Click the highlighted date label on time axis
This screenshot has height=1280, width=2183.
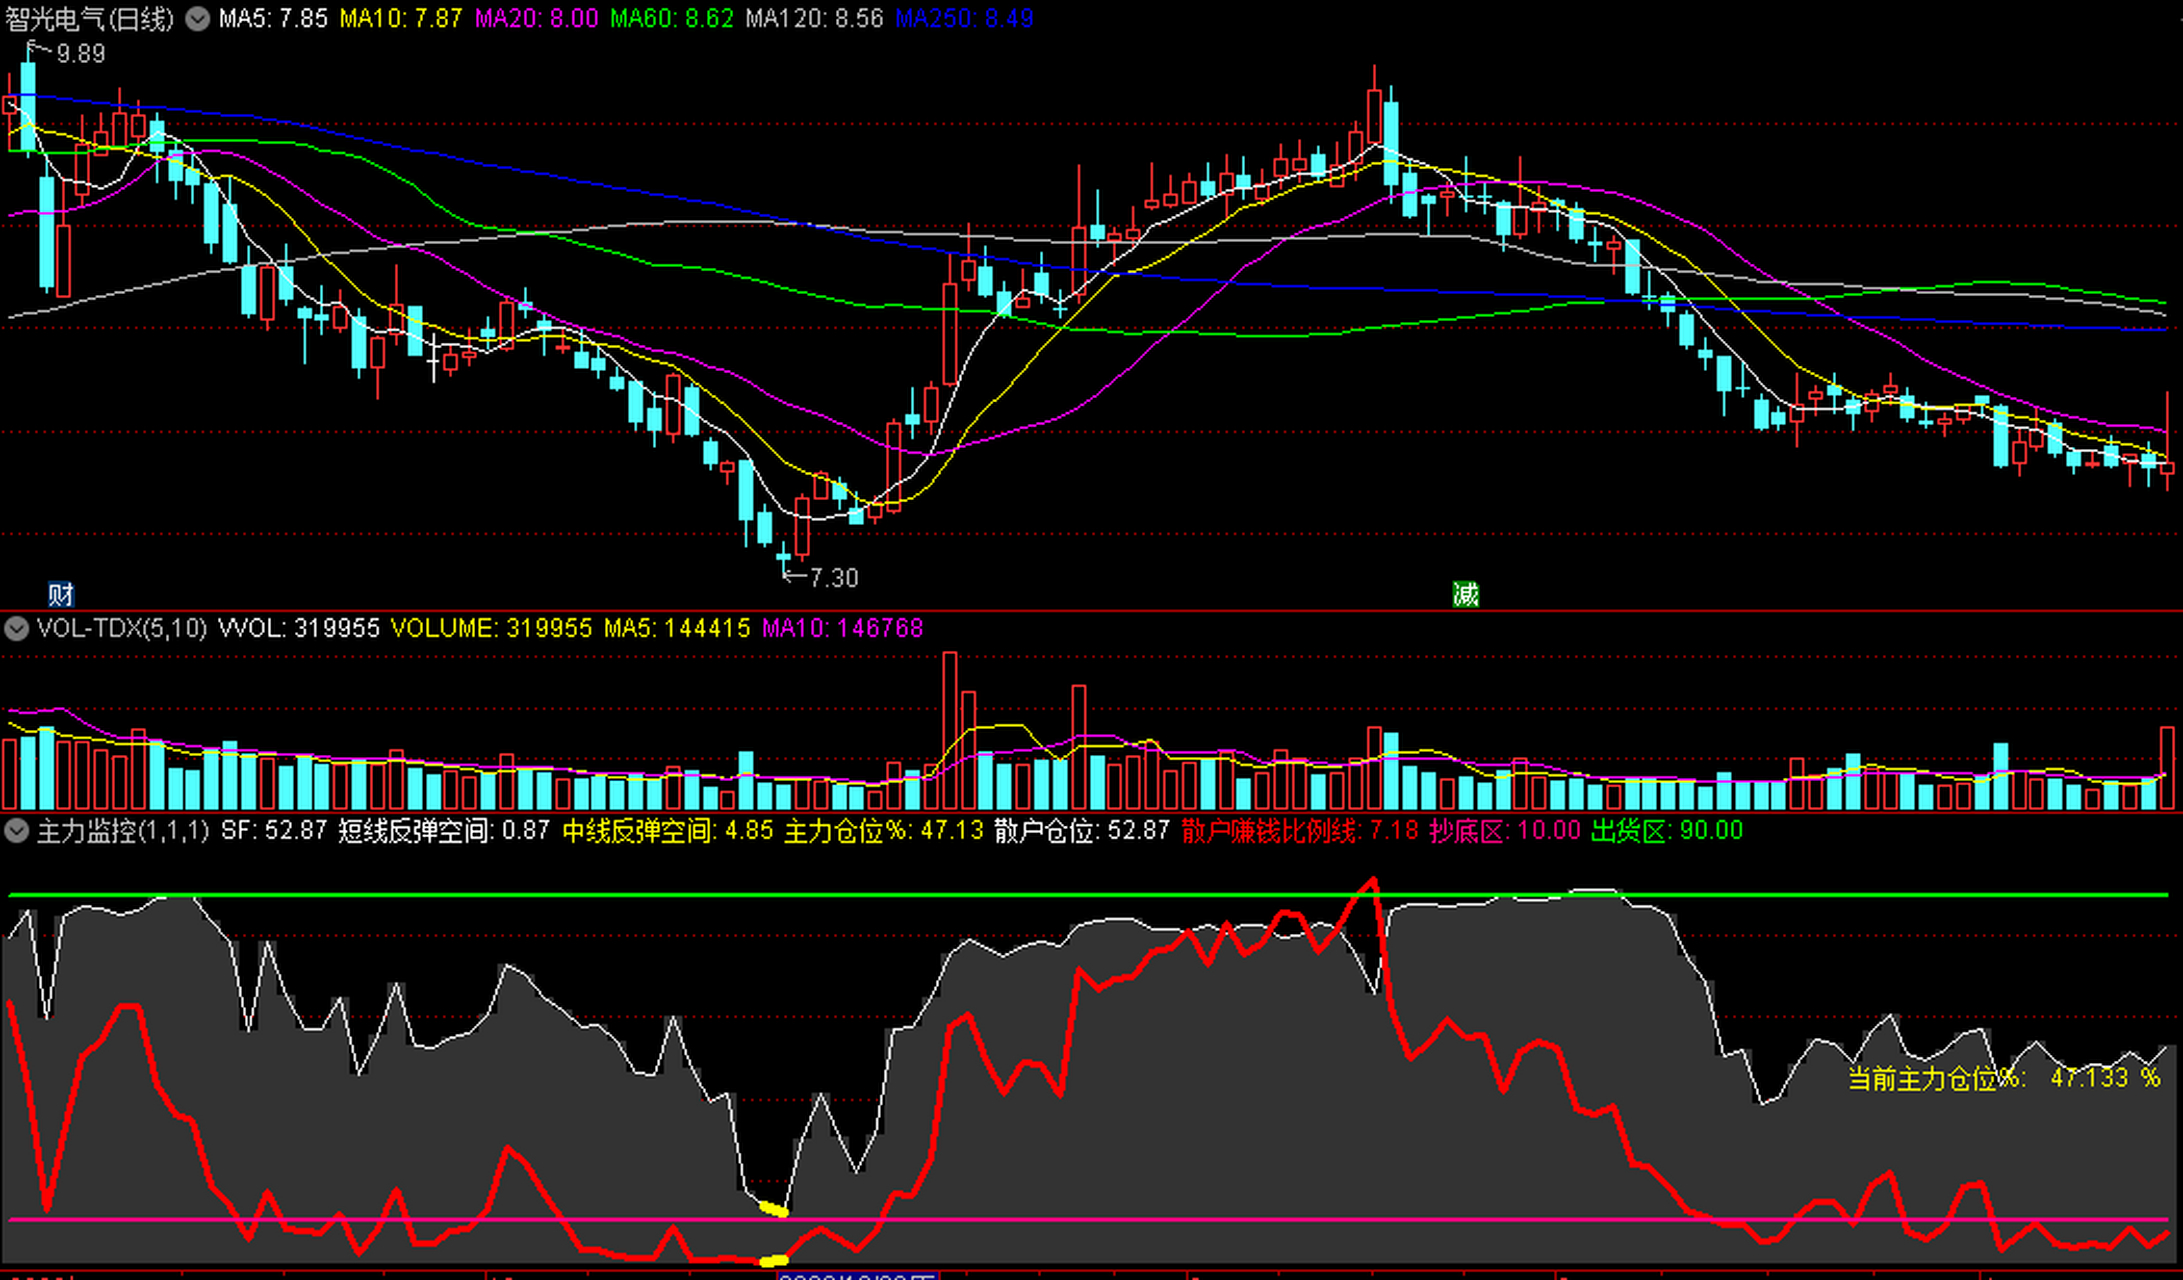(858, 1276)
